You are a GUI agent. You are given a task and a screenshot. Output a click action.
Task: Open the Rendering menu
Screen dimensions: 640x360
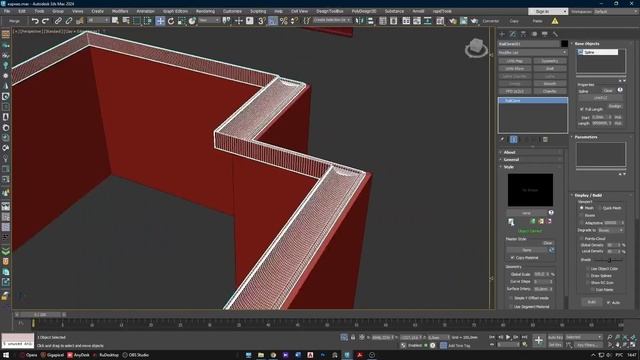[x=205, y=11]
